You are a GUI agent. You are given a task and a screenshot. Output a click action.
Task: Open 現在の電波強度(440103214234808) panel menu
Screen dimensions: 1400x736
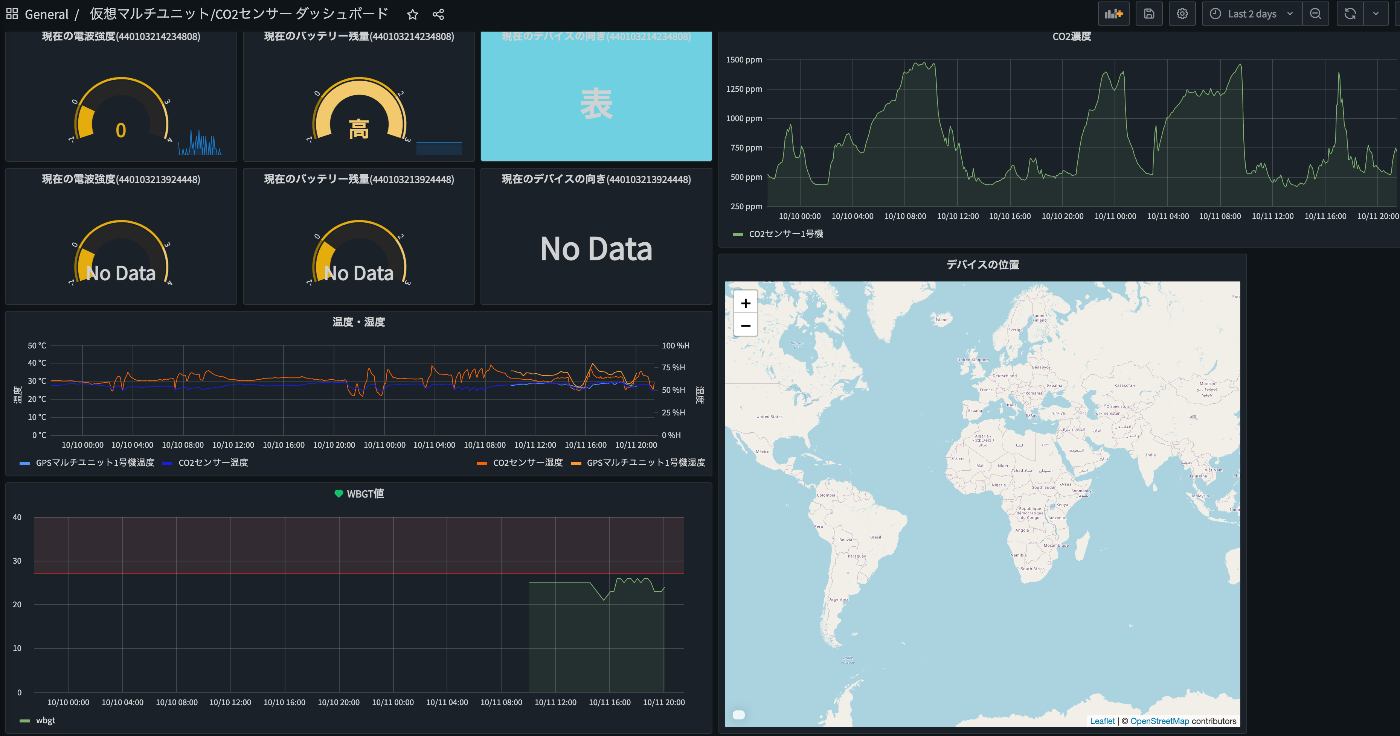pos(120,37)
